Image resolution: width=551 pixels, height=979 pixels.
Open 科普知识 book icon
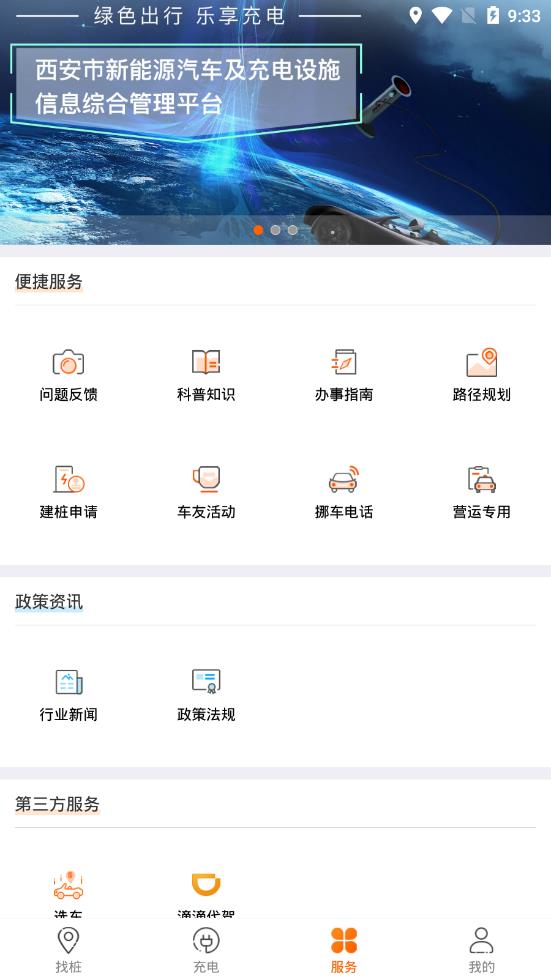(x=206, y=362)
